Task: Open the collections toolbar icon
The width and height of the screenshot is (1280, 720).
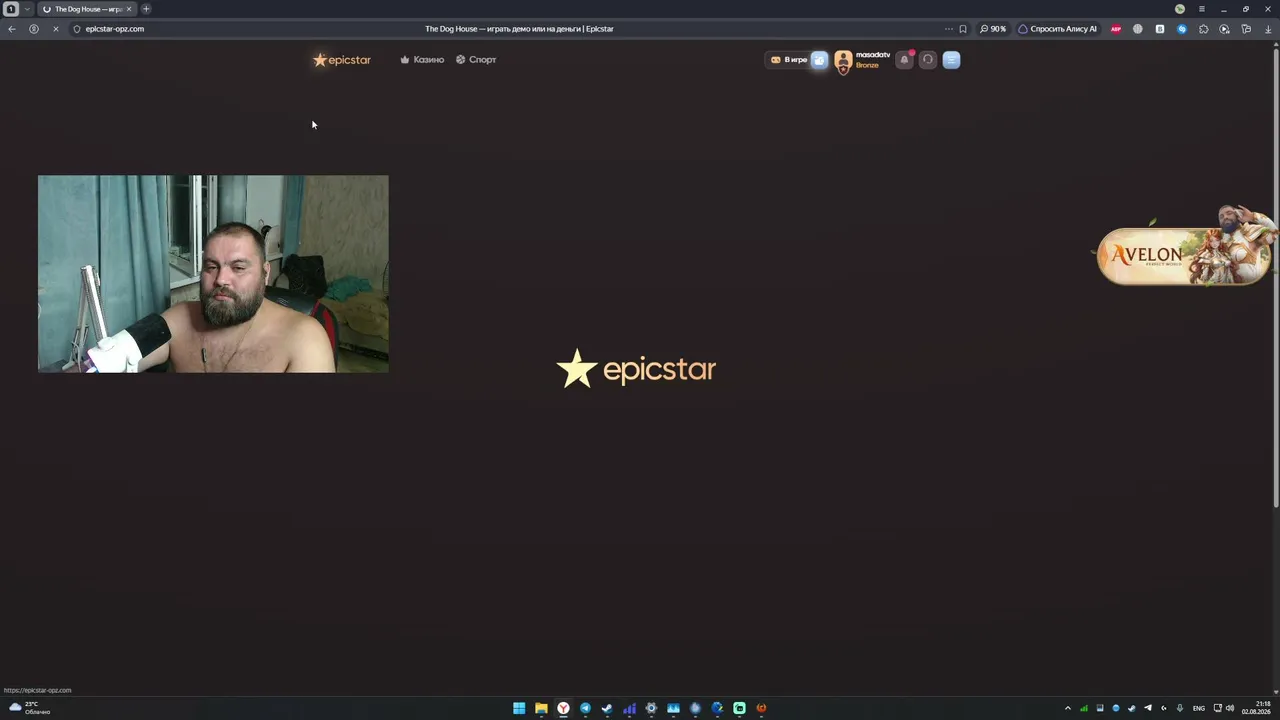Action: 1246,29
